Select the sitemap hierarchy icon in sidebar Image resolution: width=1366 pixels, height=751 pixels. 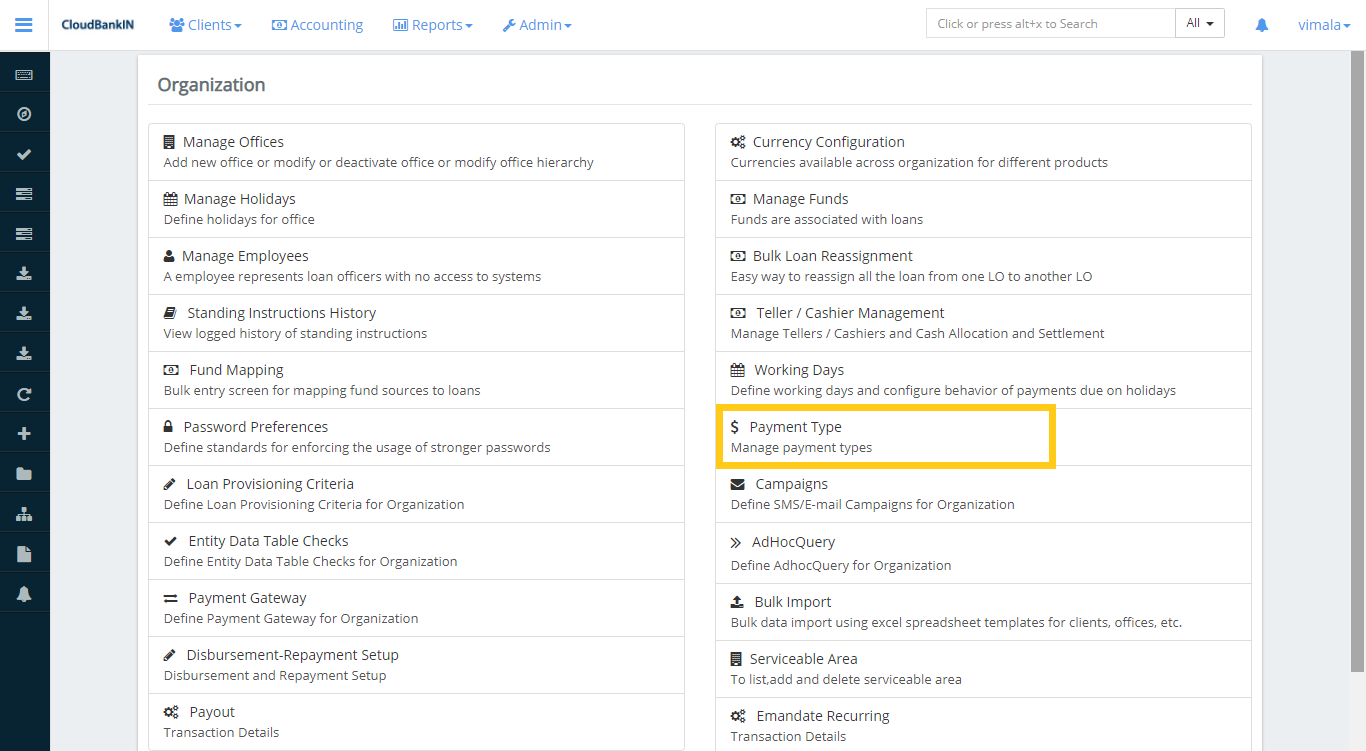(24, 514)
